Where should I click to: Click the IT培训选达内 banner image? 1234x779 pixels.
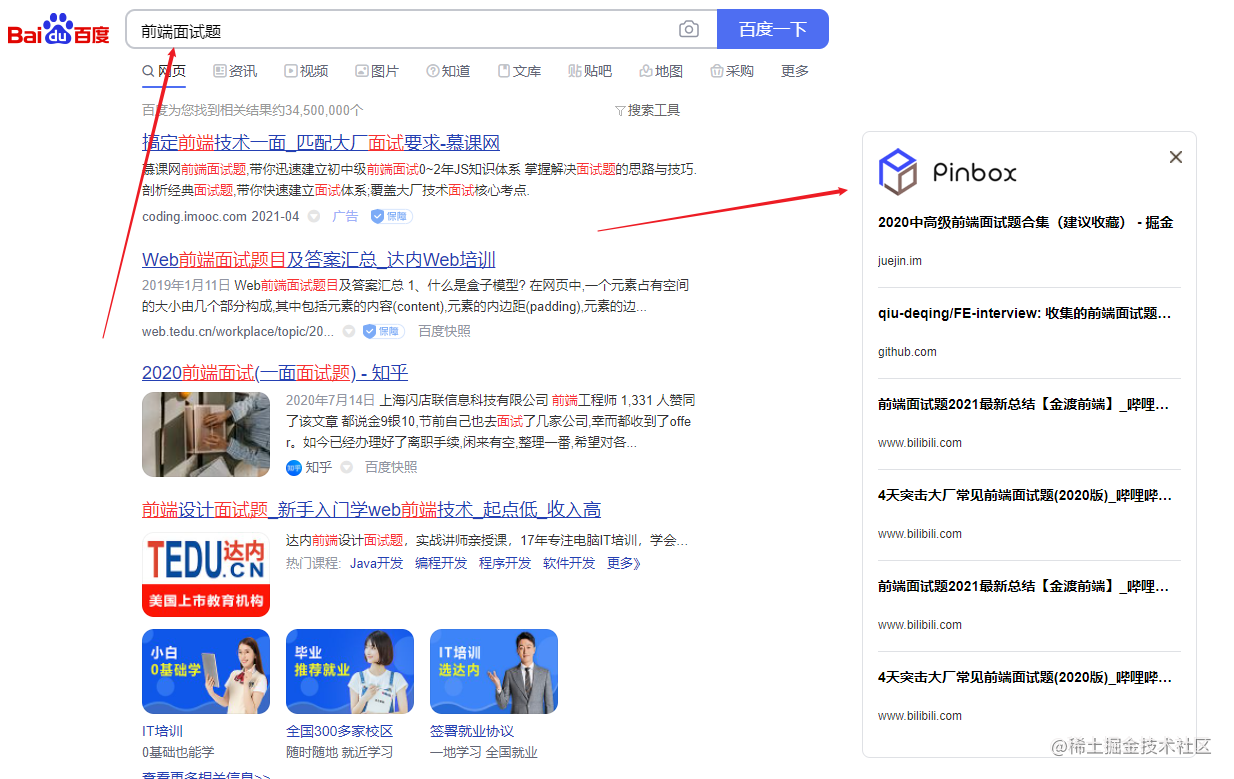click(494, 671)
